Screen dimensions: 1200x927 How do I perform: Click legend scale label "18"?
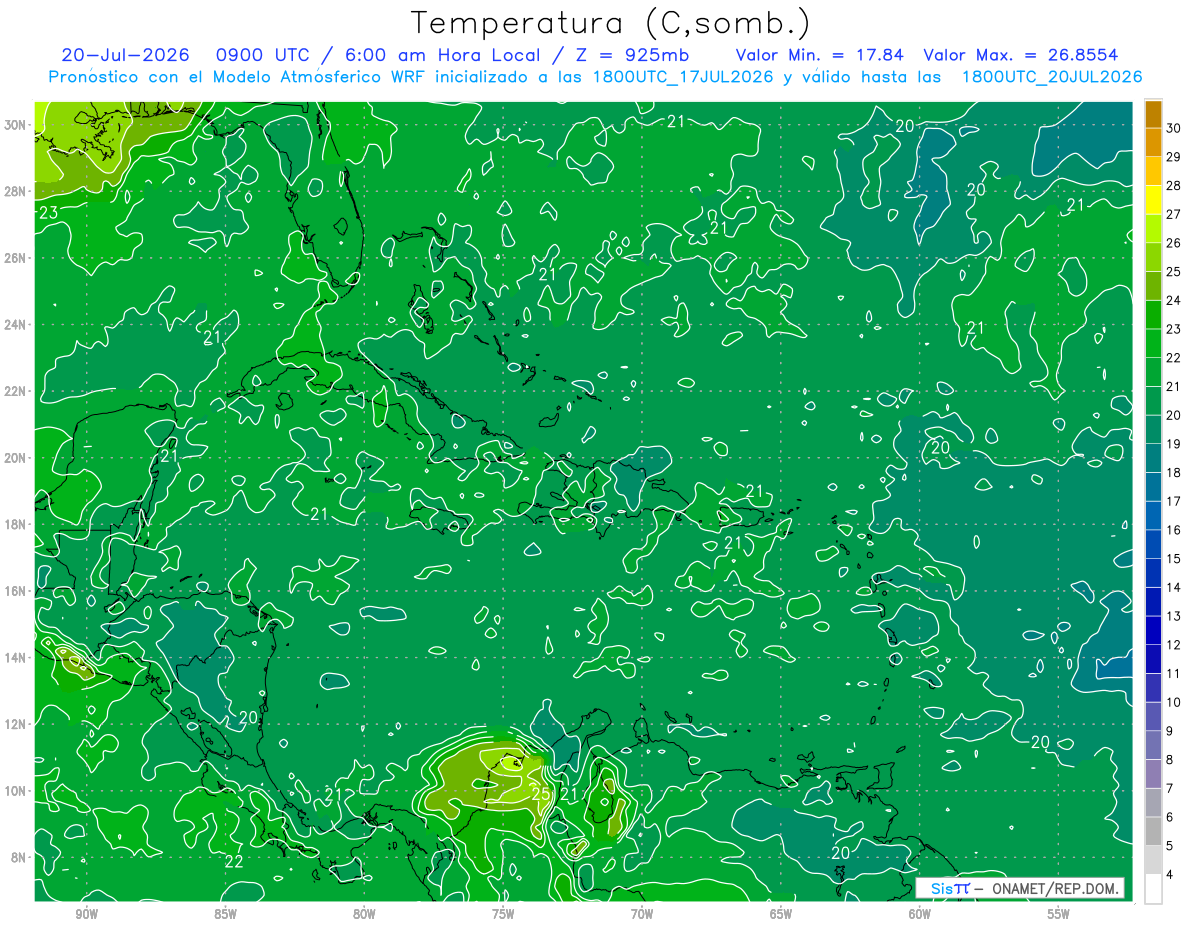(1174, 473)
